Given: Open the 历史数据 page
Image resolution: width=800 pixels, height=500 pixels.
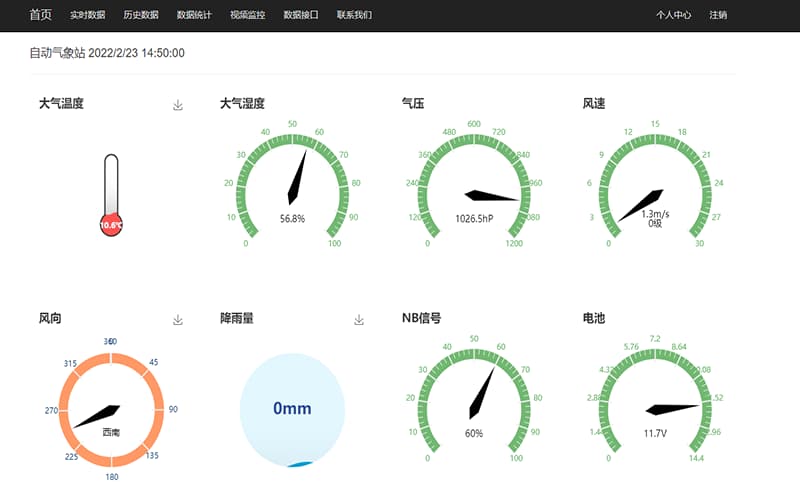Looking at the screenshot, I should click(141, 15).
